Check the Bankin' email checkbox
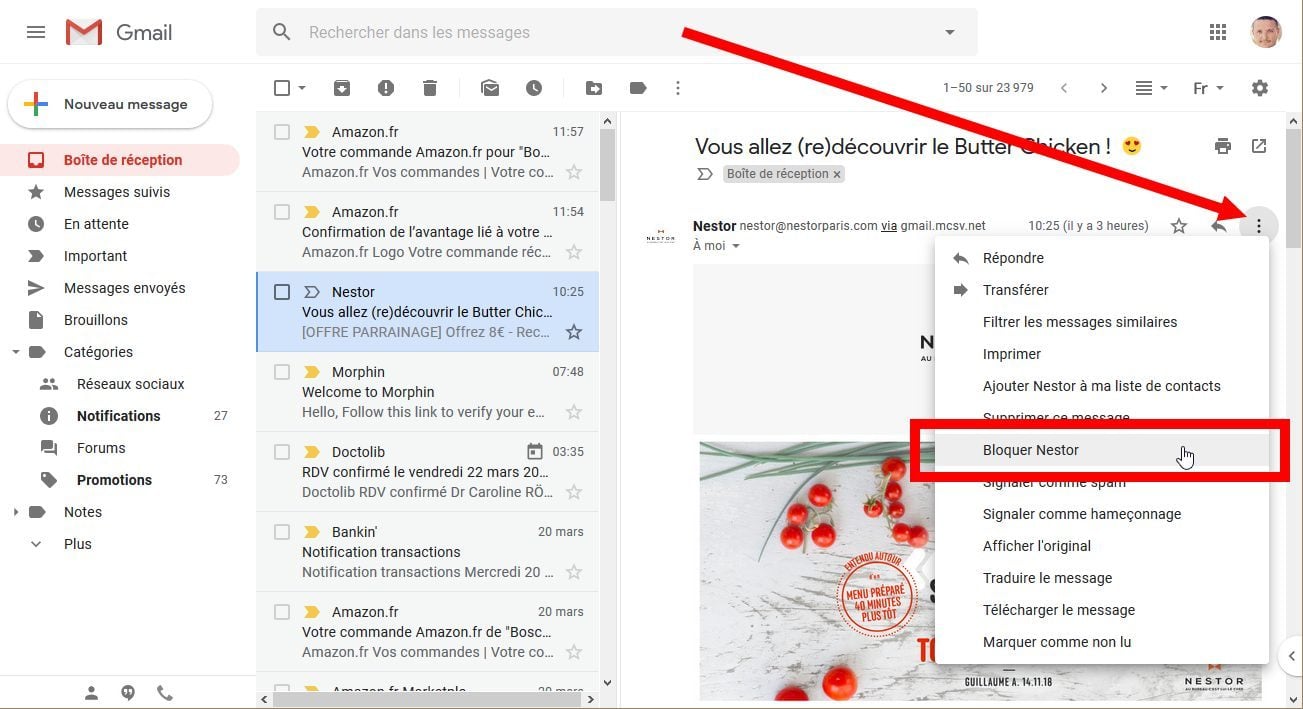The image size is (1303, 709). (x=282, y=532)
